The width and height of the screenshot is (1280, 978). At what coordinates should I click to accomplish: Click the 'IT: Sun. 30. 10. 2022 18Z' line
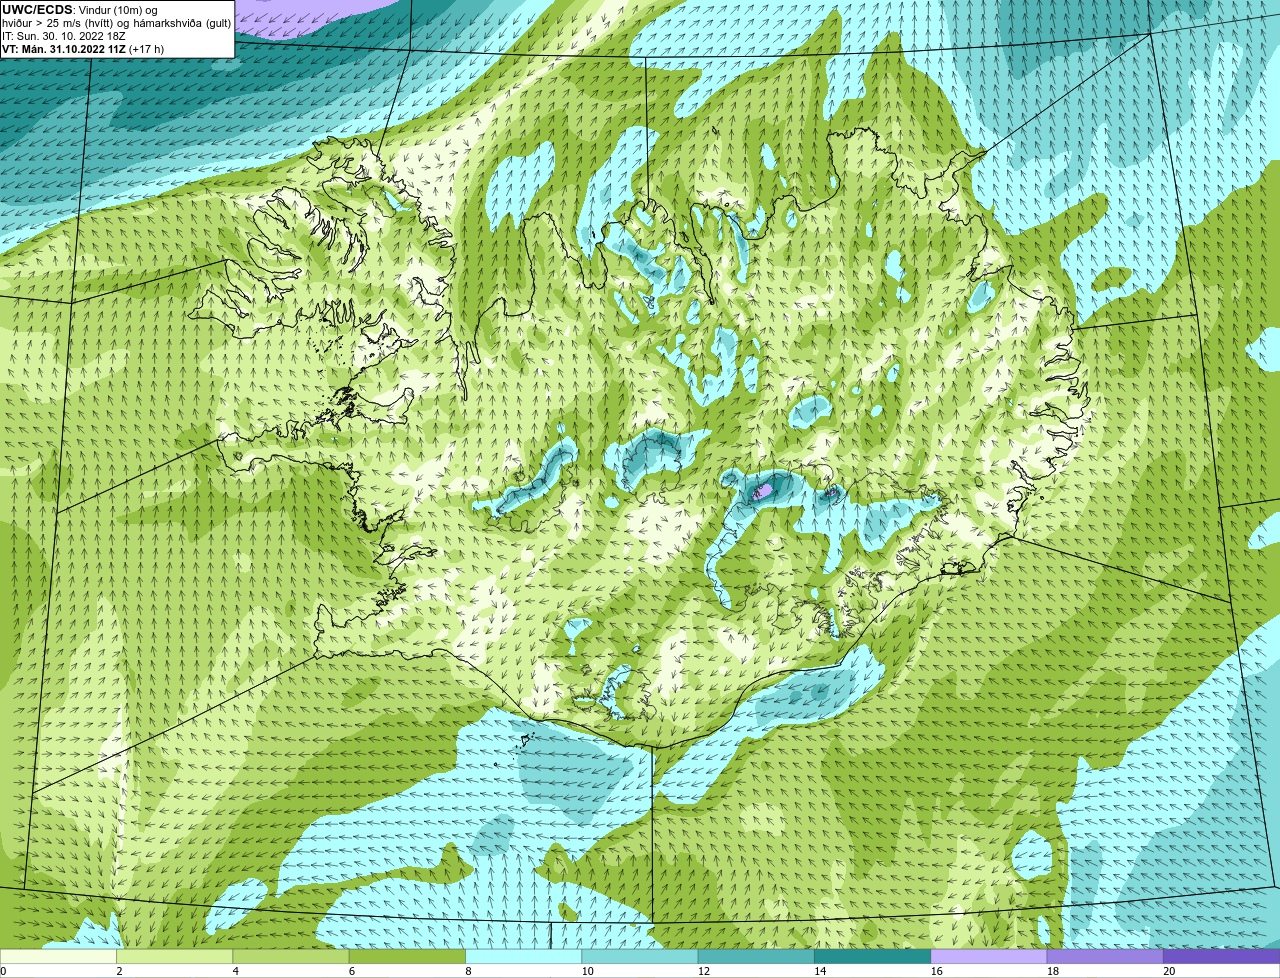pos(63,36)
